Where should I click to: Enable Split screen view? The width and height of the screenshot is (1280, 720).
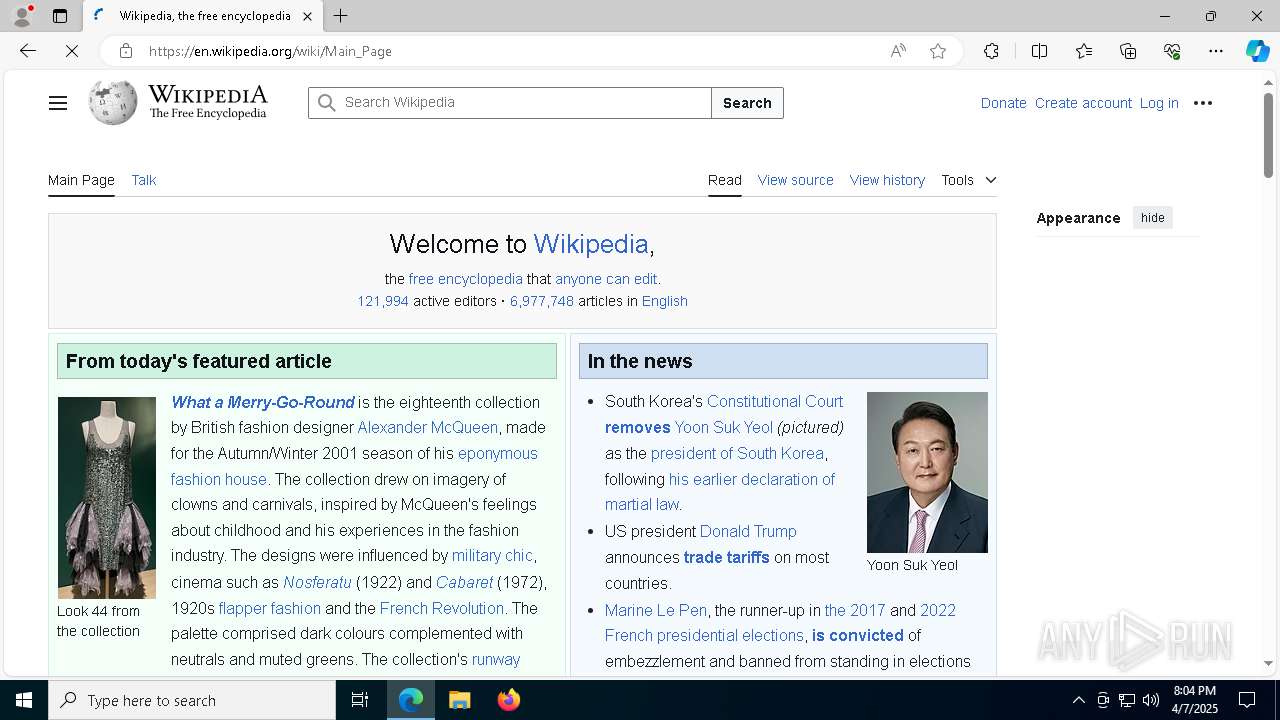pyautogui.click(x=1039, y=51)
